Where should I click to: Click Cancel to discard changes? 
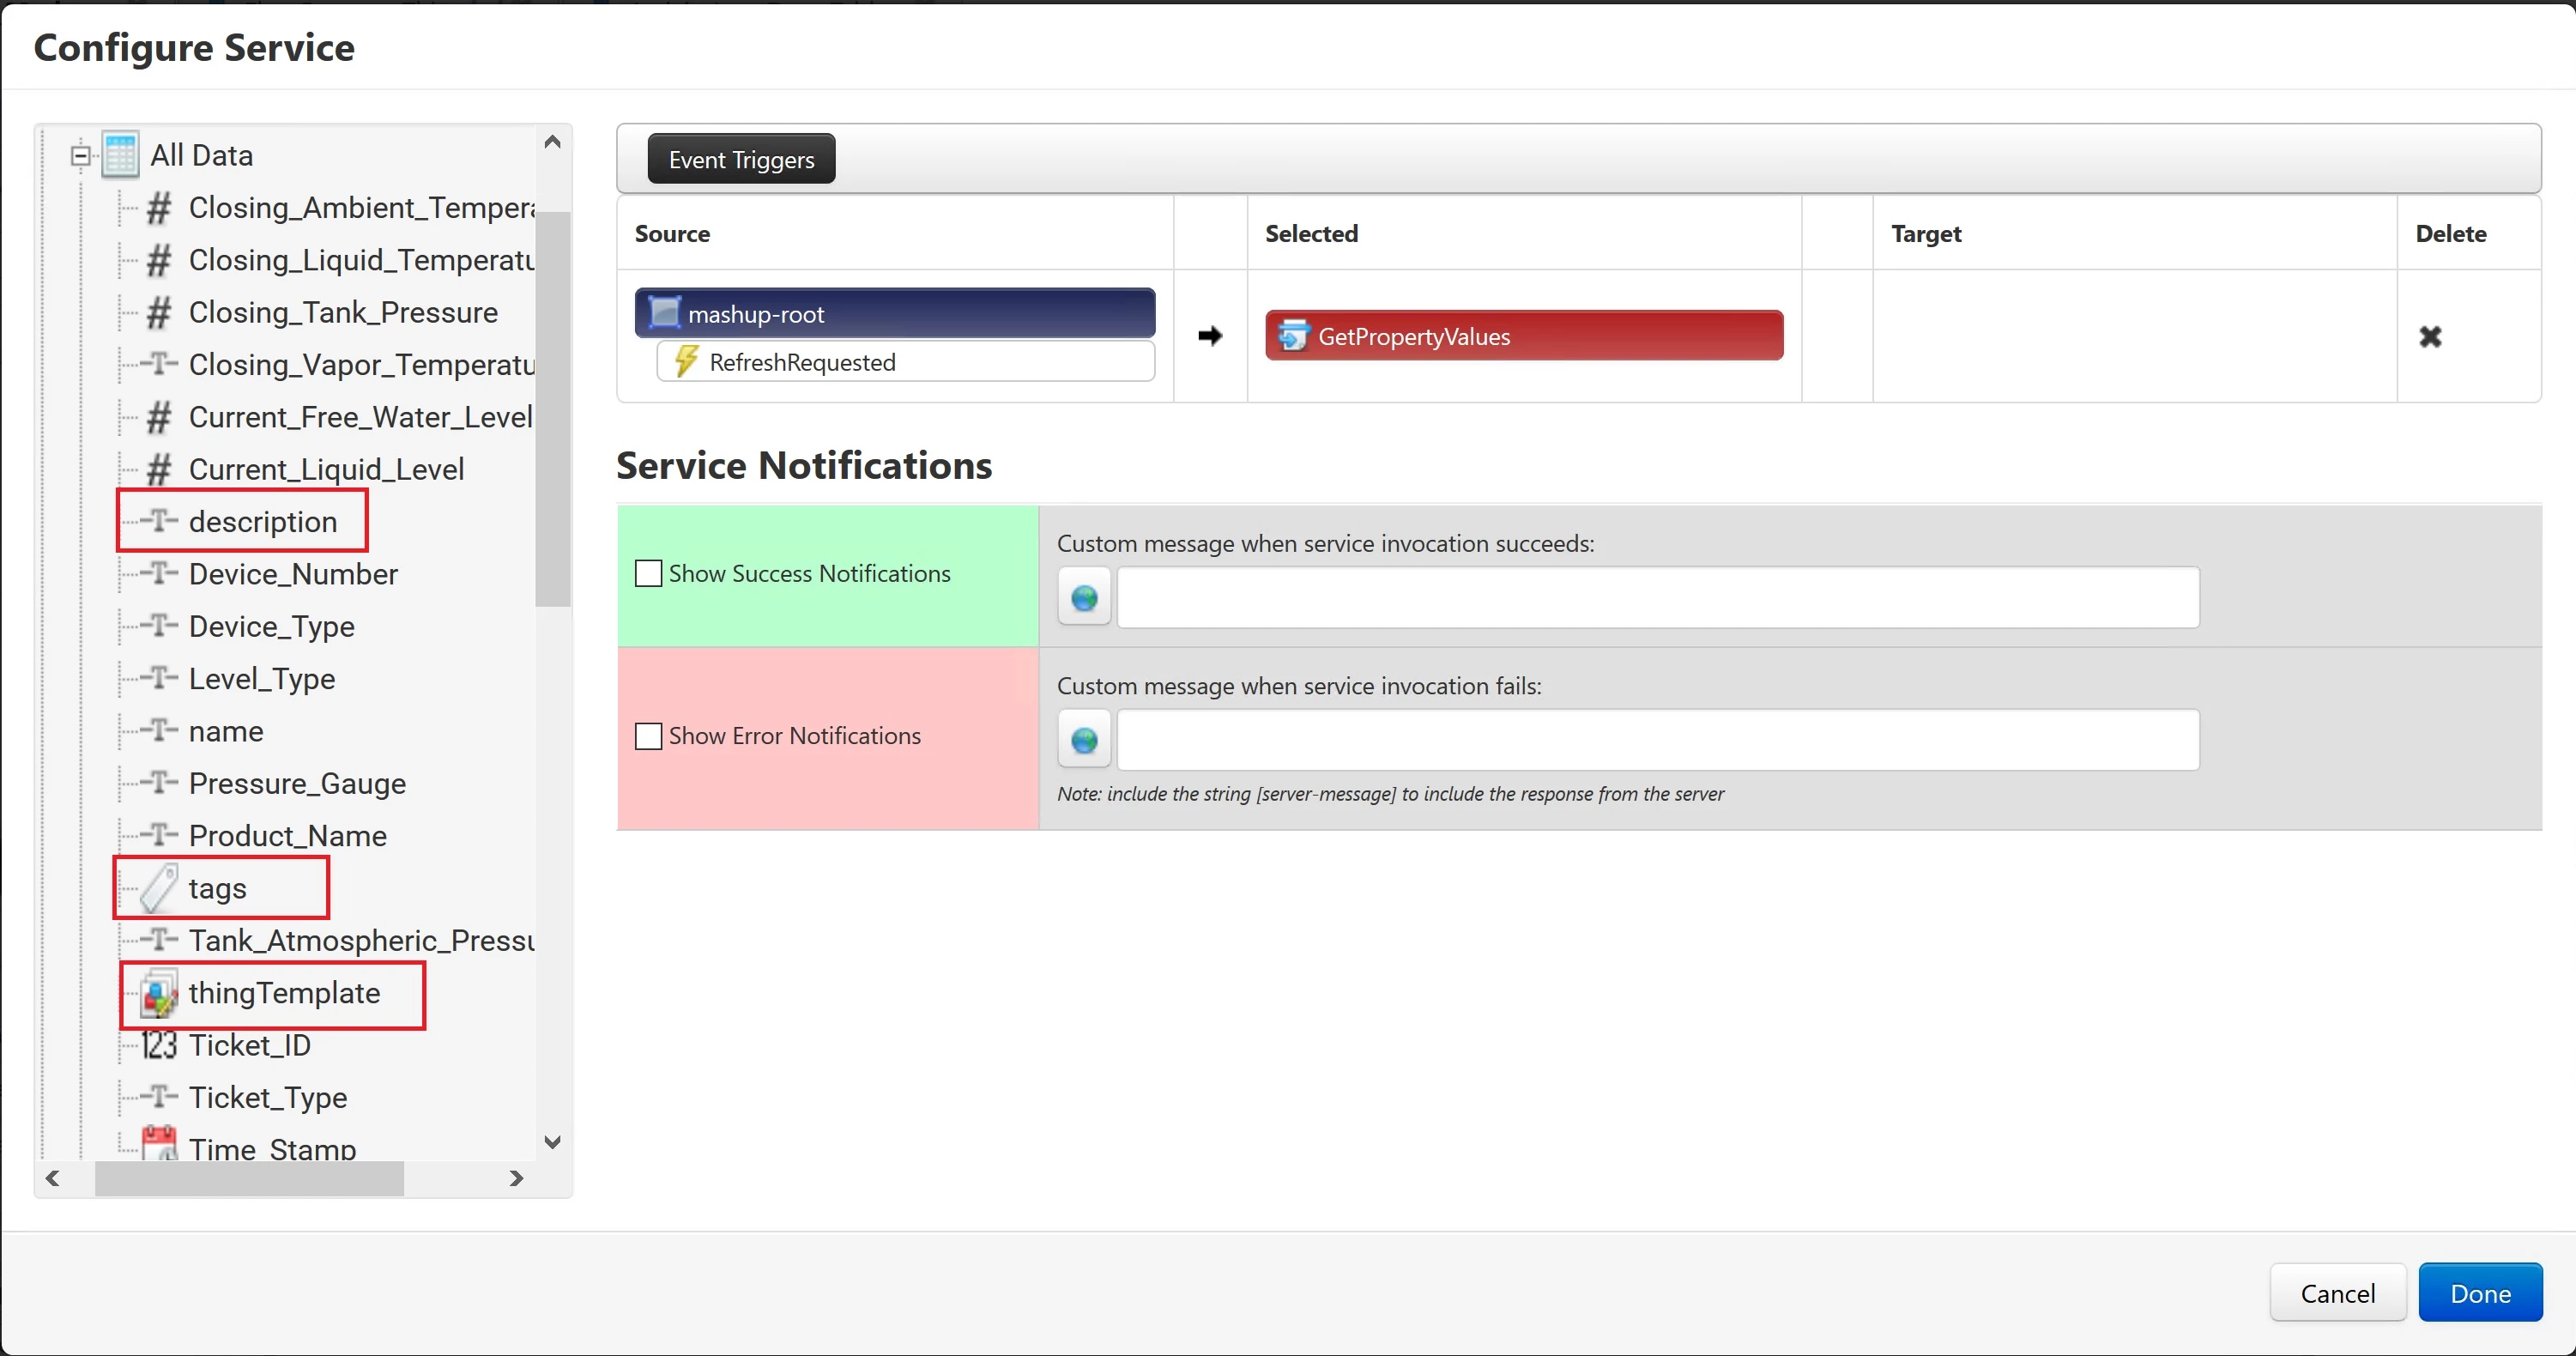click(2337, 1293)
